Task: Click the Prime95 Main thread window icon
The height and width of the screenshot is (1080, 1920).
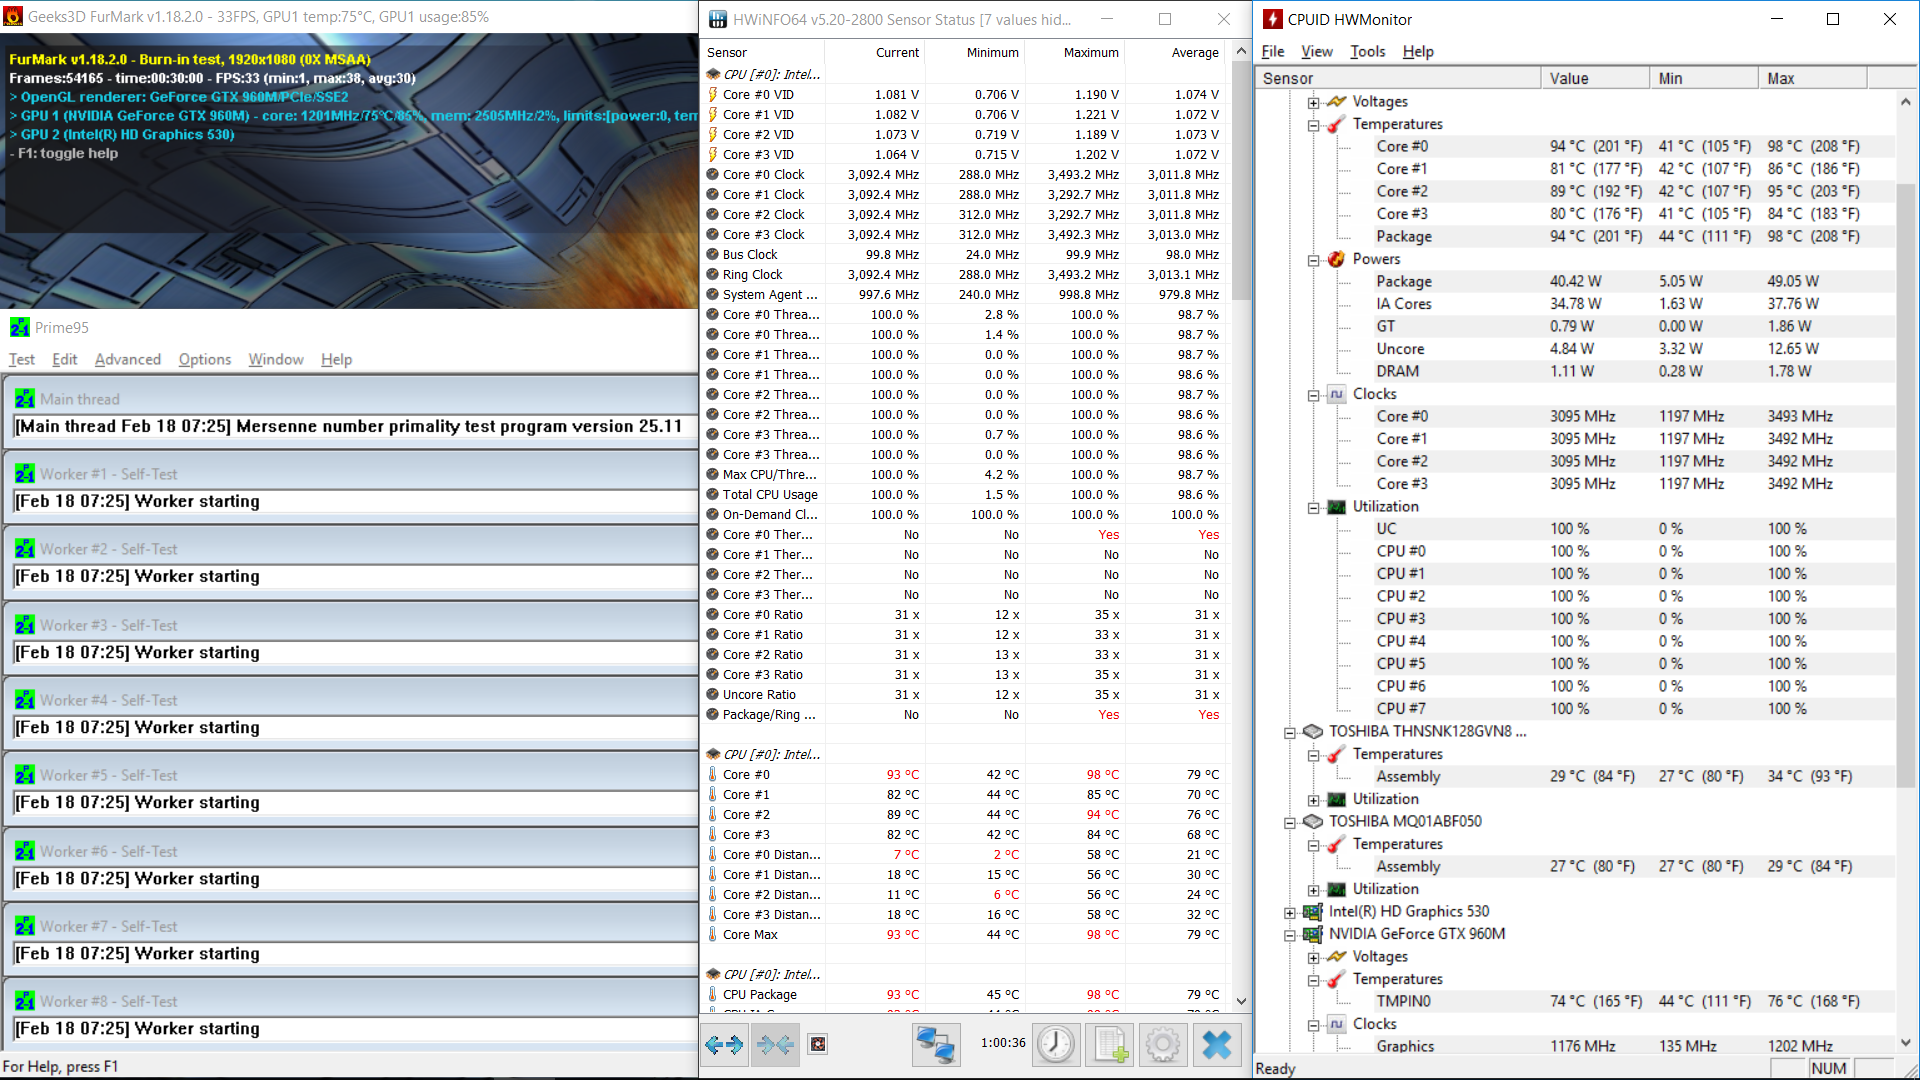Action: tap(25, 399)
